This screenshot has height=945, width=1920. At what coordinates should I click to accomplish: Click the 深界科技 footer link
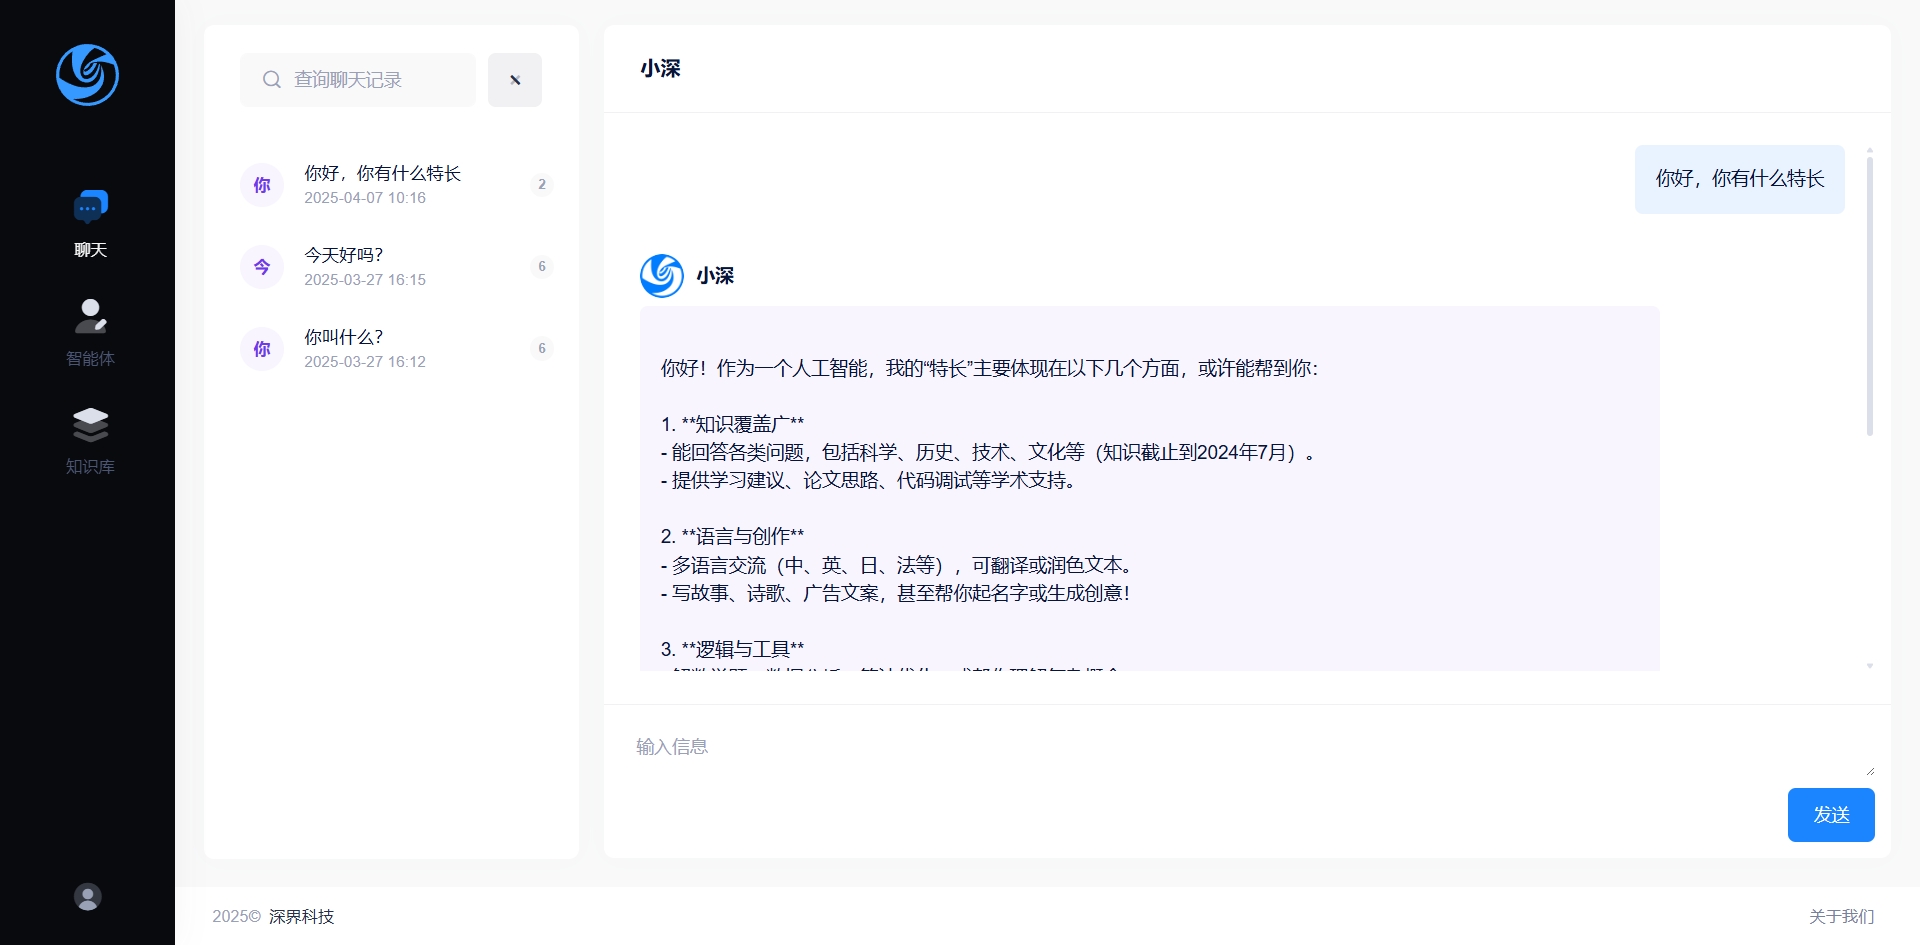pyautogui.click(x=301, y=916)
